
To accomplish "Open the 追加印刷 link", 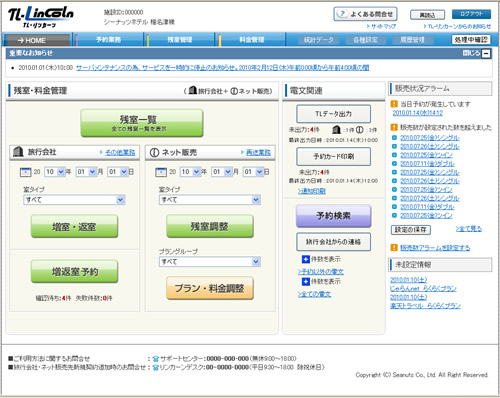I will coord(312,191).
